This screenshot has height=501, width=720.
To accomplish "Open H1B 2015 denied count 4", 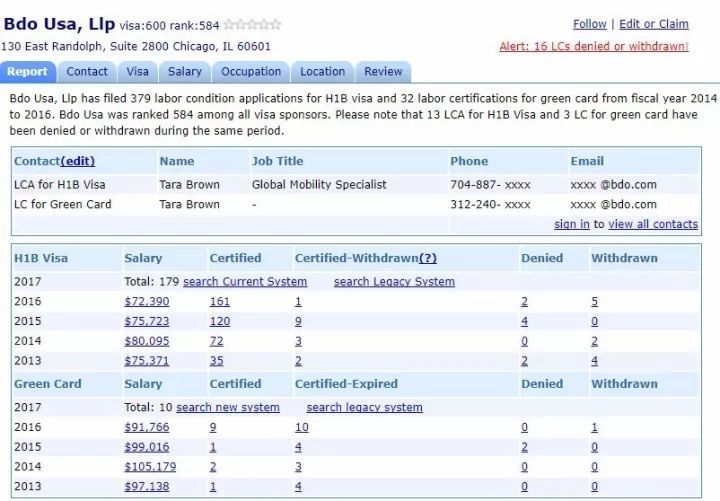I will click(524, 321).
